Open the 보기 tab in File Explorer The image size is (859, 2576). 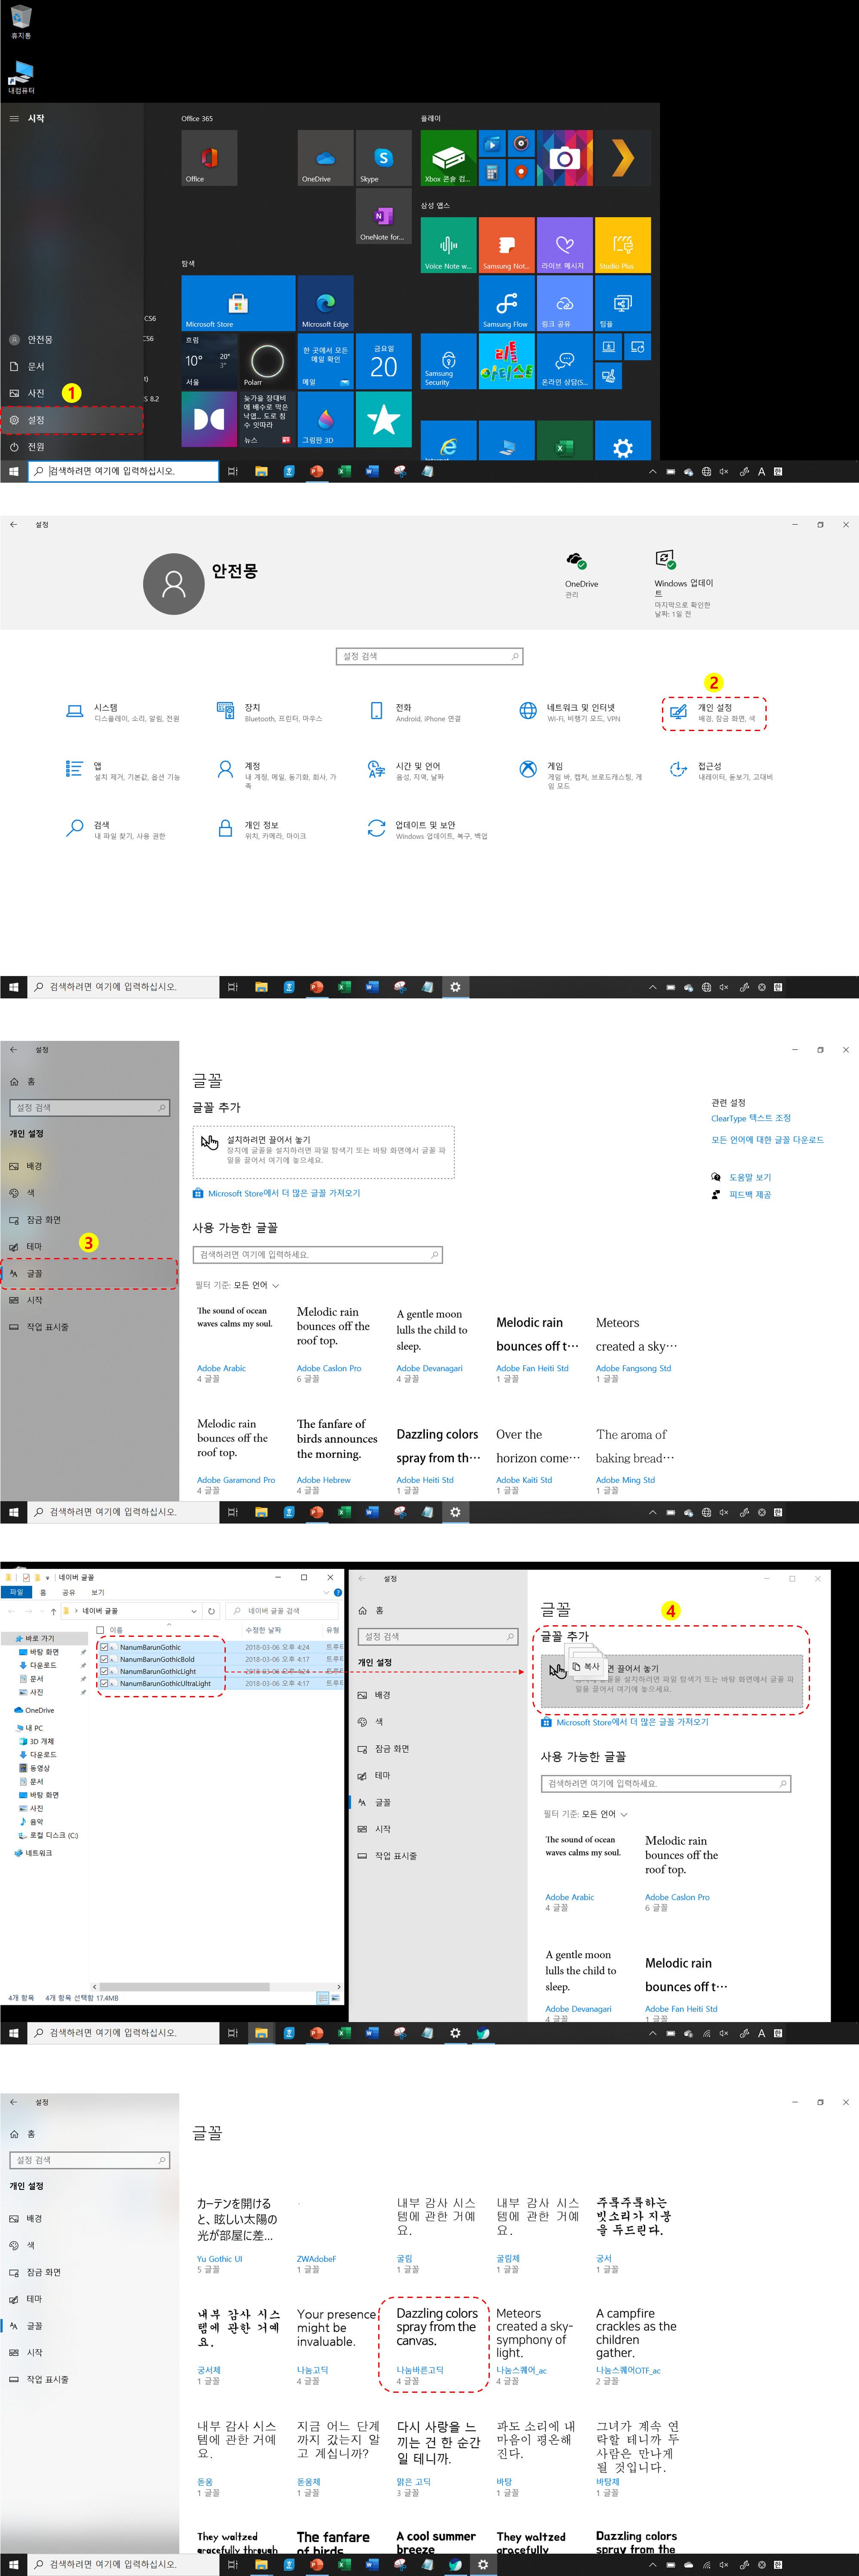(x=98, y=1592)
